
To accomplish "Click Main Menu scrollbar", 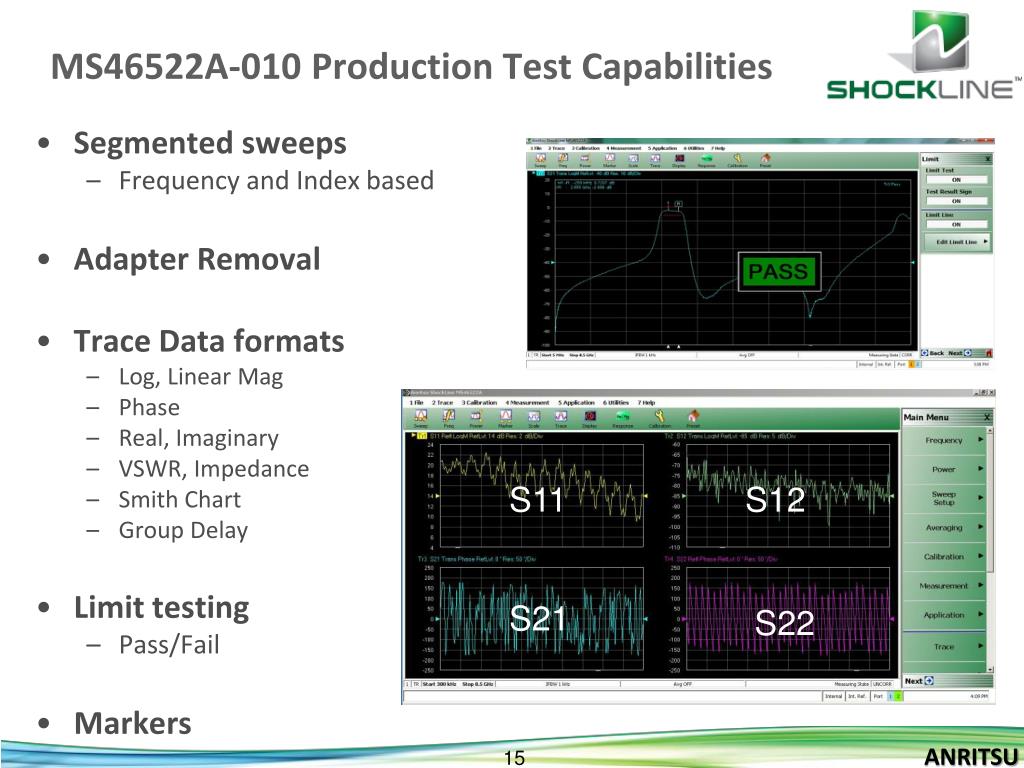I will tap(990, 549).
